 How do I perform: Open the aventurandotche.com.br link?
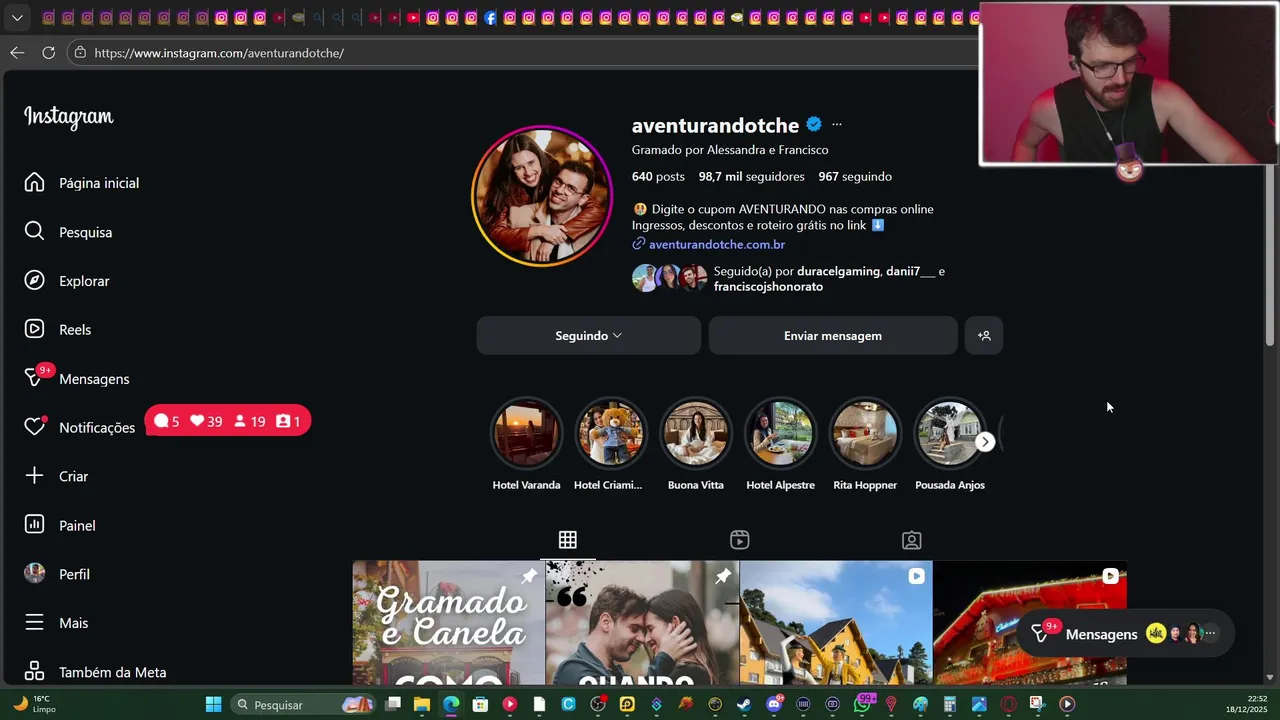[716, 244]
